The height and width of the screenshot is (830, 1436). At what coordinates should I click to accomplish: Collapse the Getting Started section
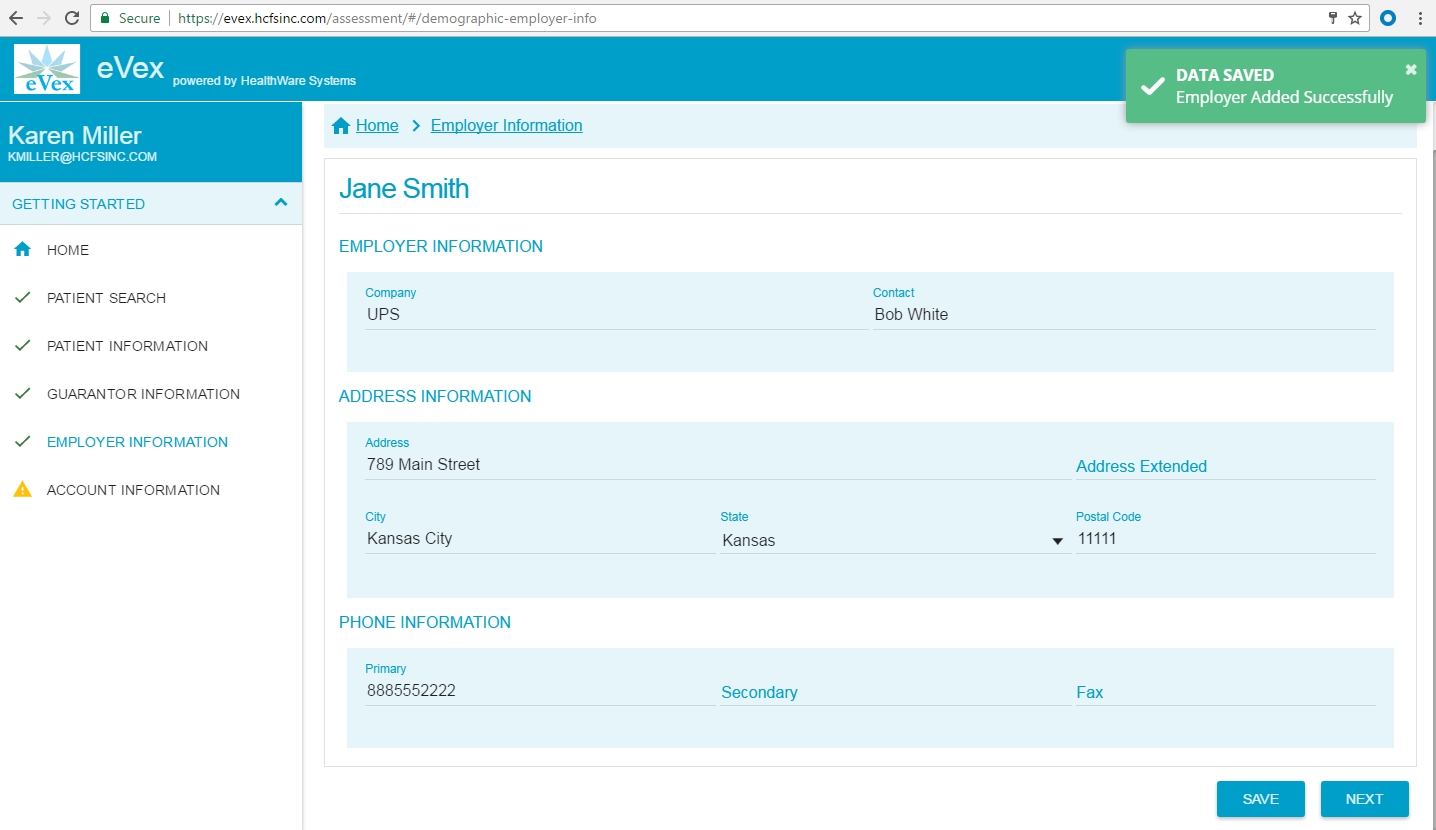pos(281,203)
